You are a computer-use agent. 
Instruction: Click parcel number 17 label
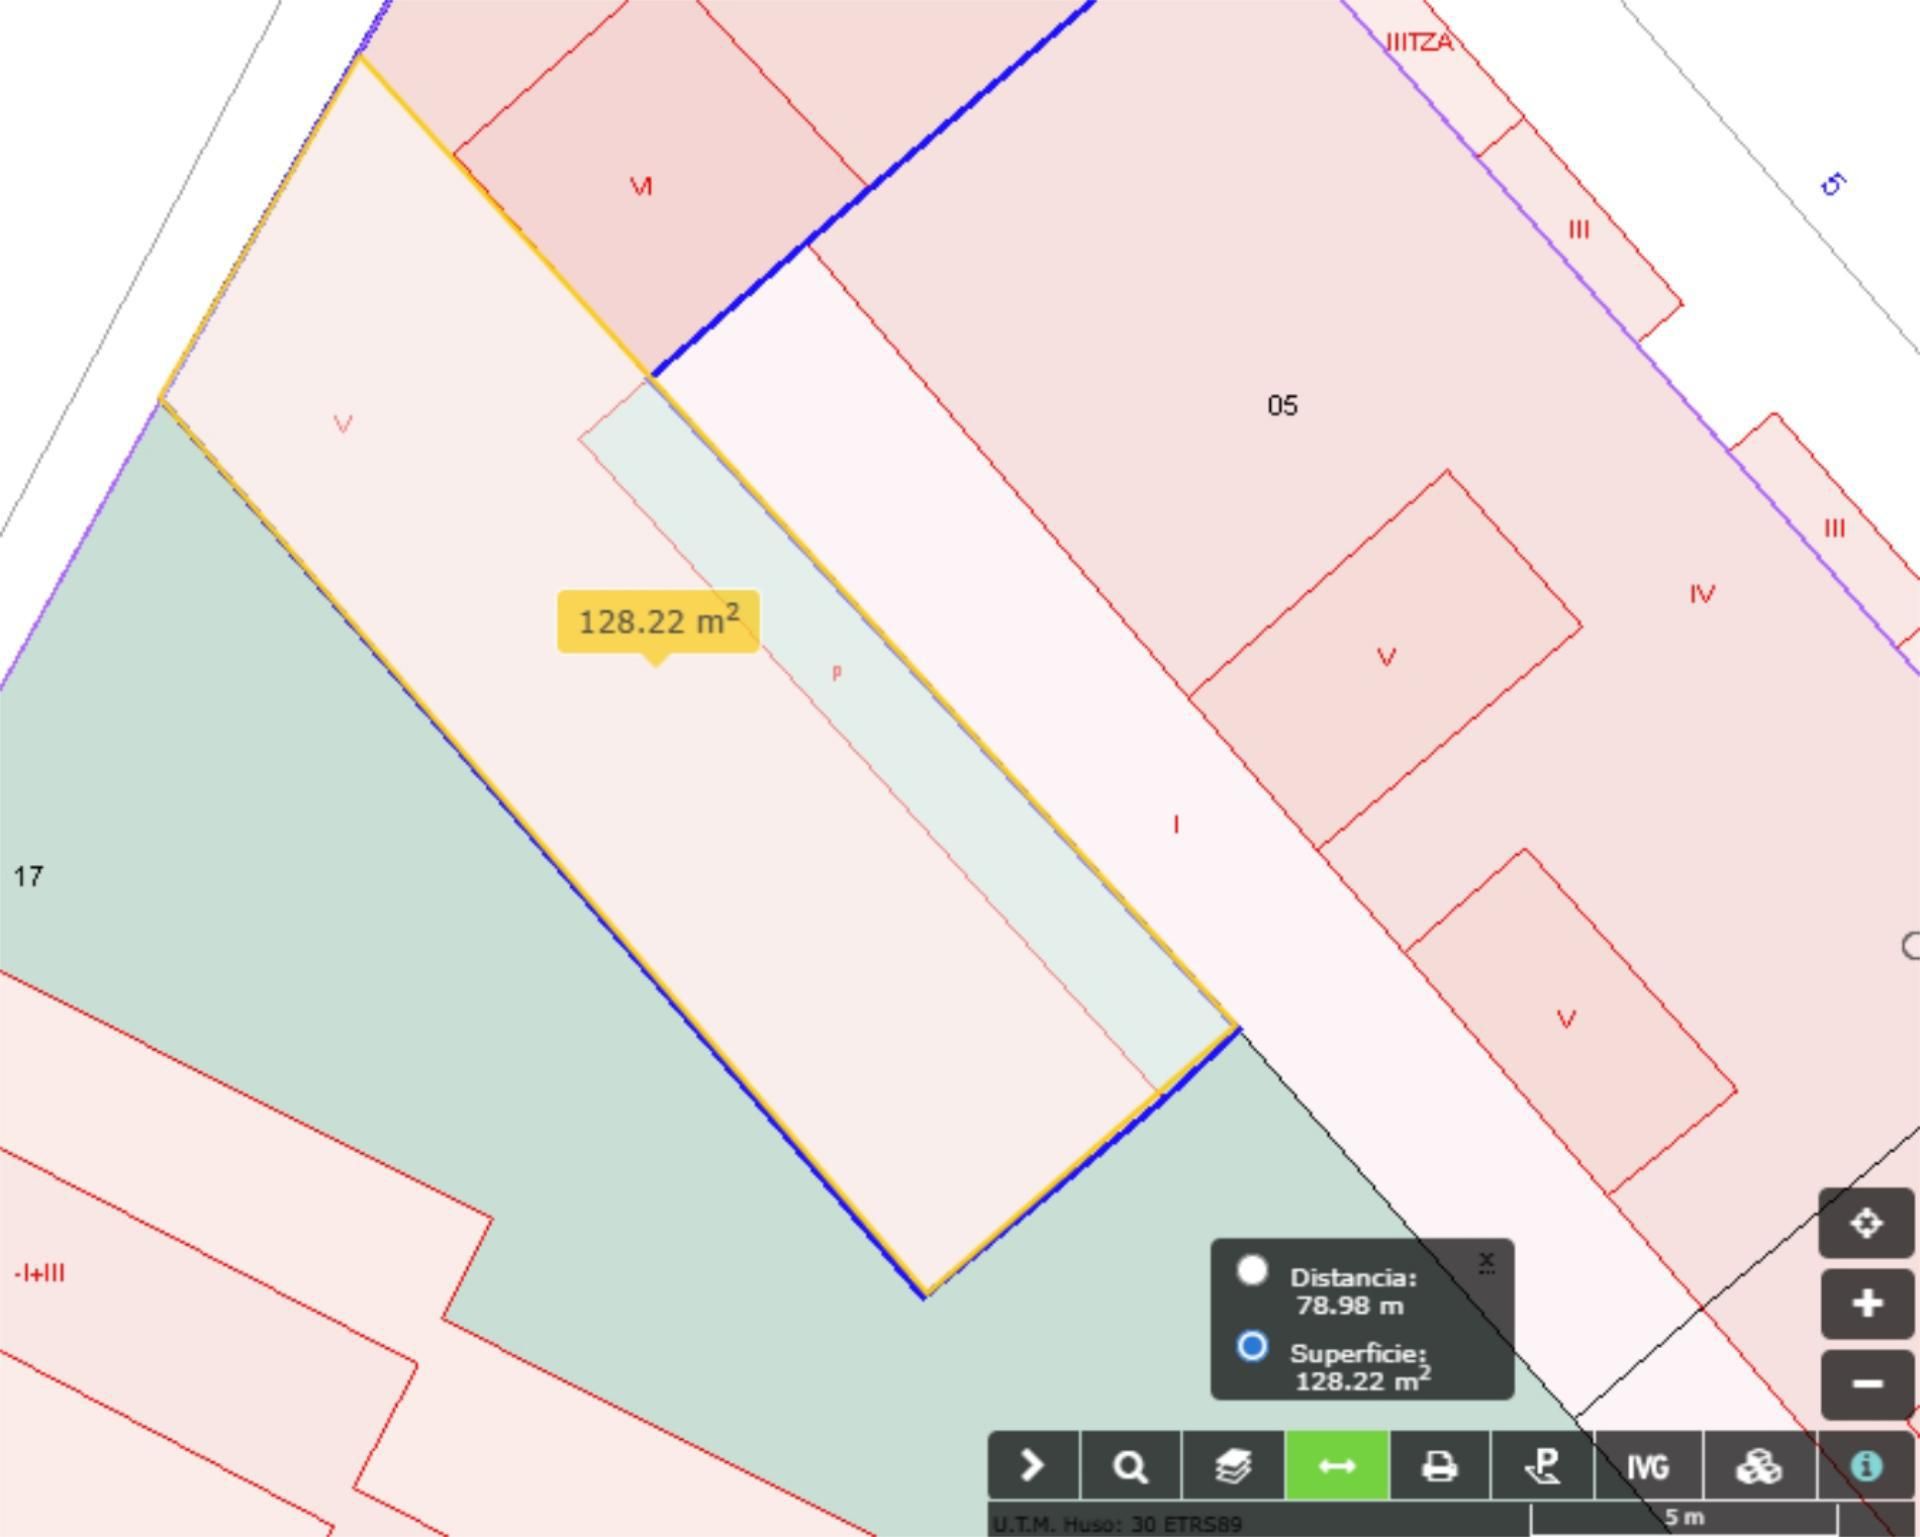click(29, 877)
